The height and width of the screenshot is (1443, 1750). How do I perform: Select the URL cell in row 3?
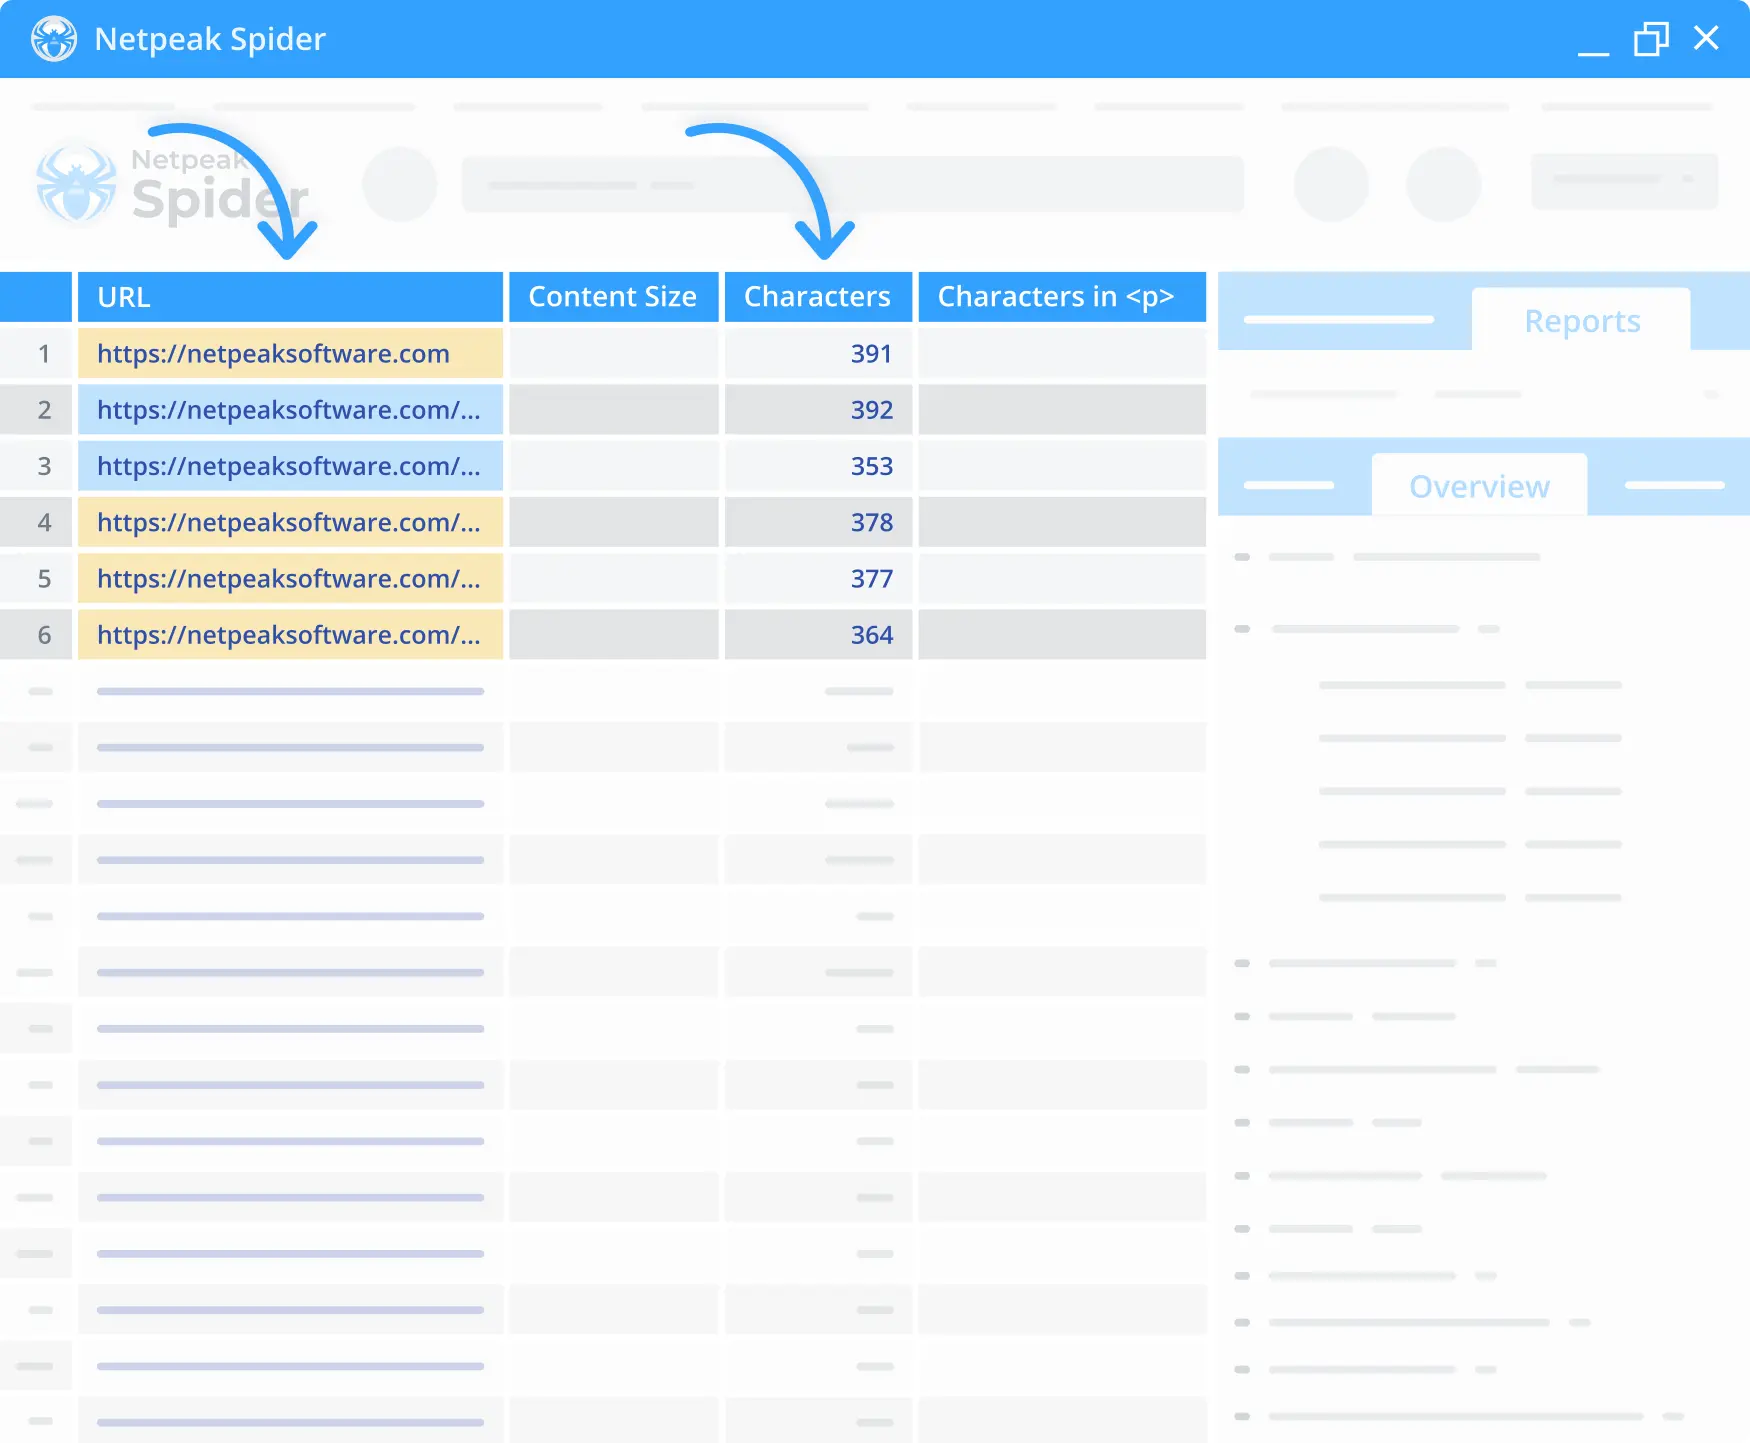(x=290, y=466)
